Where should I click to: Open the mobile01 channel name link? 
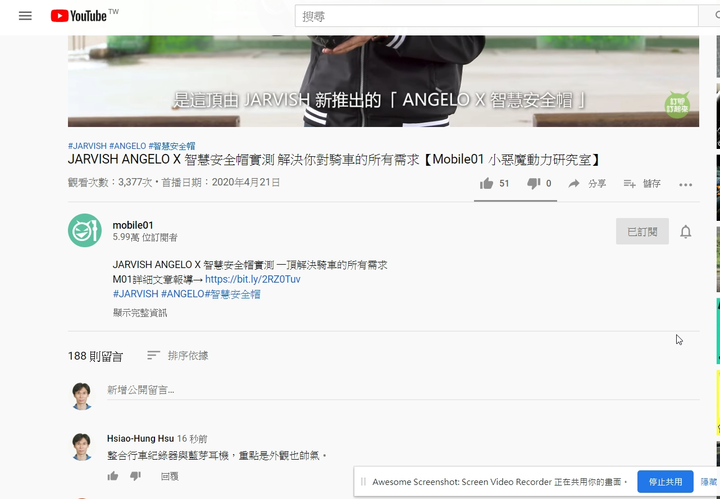tap(133, 225)
